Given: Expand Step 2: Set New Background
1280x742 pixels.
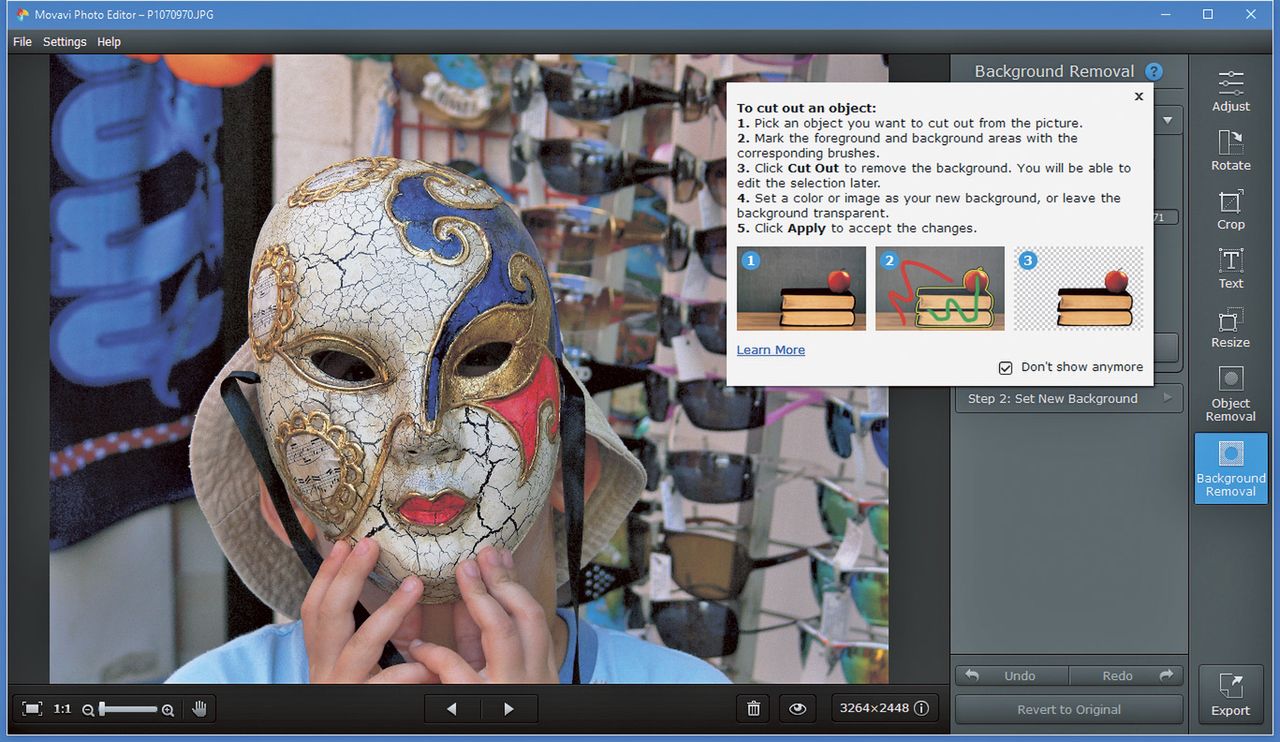Looking at the screenshot, I should point(1067,398).
